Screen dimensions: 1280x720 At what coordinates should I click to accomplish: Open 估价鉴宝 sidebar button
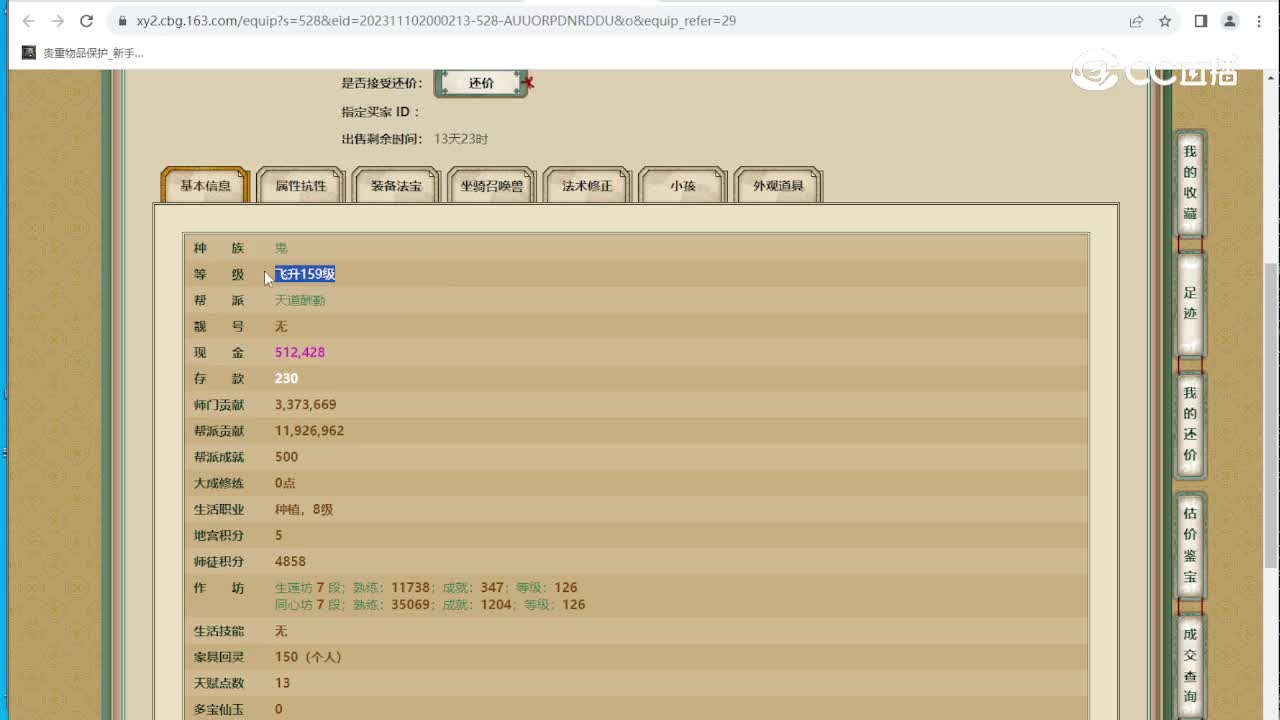click(1190, 545)
